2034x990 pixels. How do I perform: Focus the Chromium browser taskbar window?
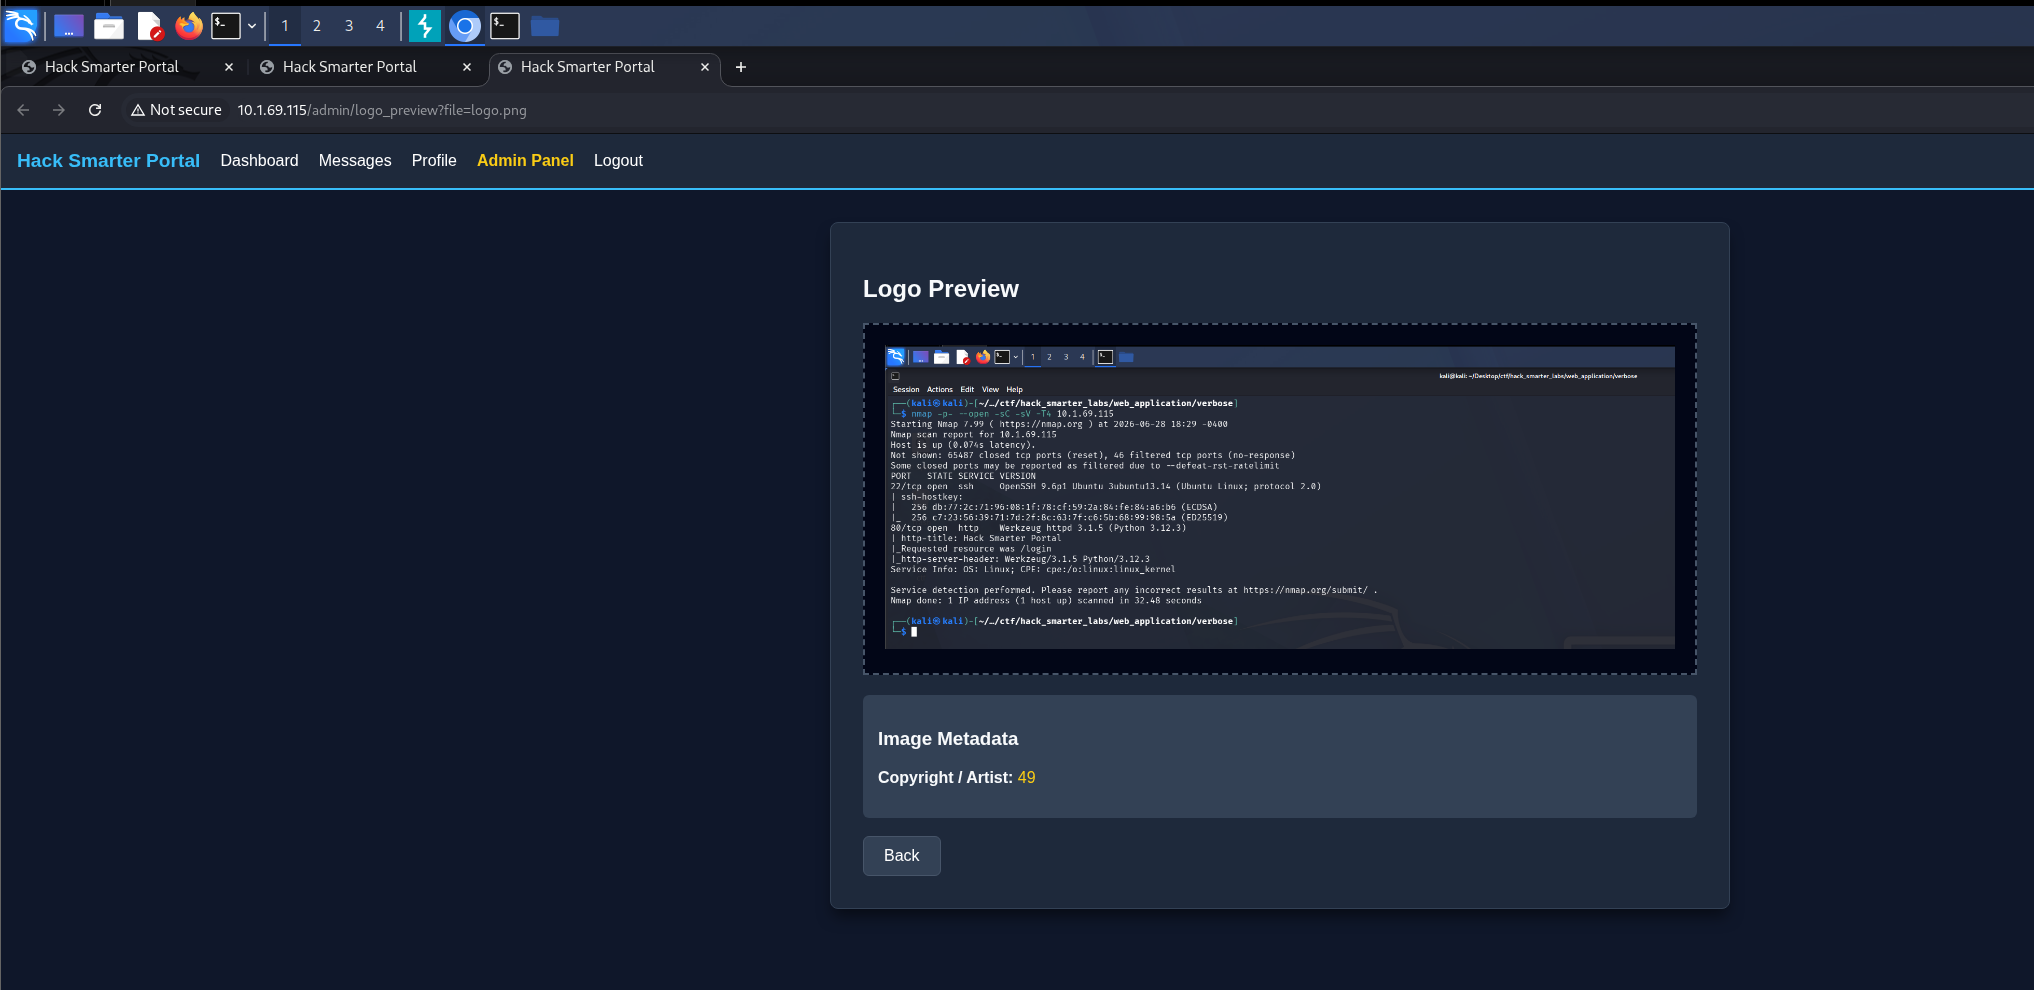coord(465,26)
